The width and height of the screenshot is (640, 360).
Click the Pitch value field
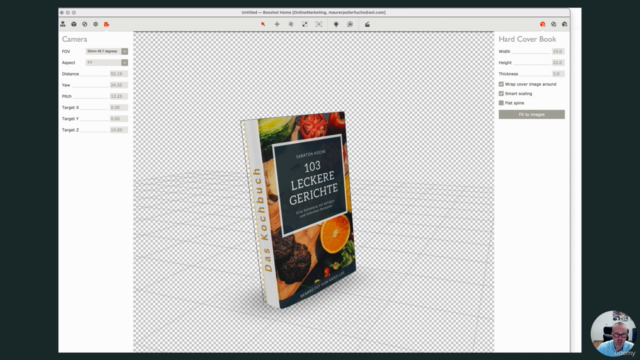click(119, 96)
